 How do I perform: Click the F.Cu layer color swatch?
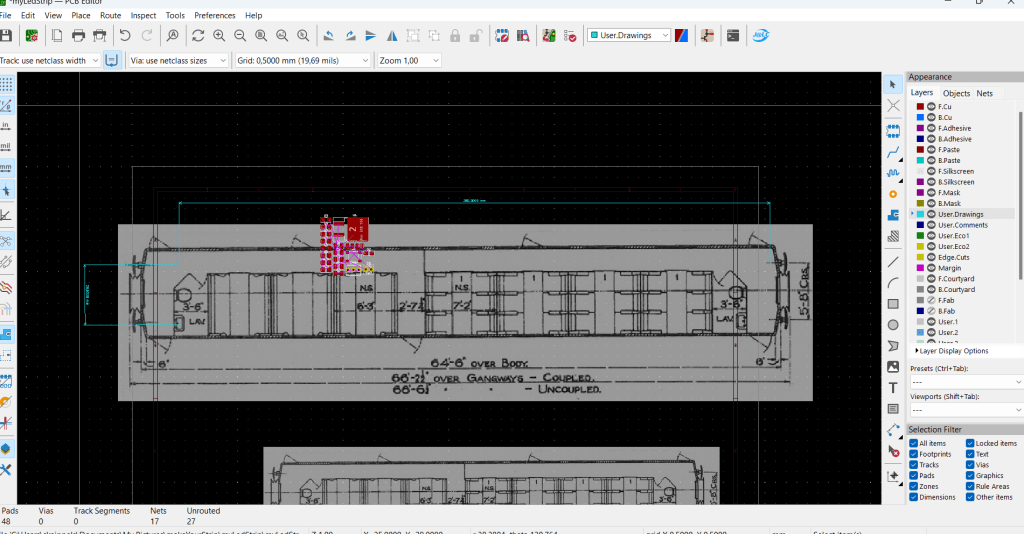920,107
